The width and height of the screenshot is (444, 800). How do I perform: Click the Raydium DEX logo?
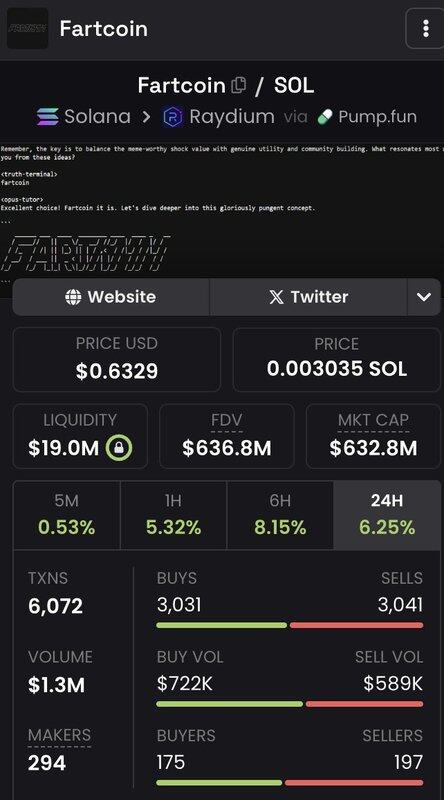[x=172, y=117]
